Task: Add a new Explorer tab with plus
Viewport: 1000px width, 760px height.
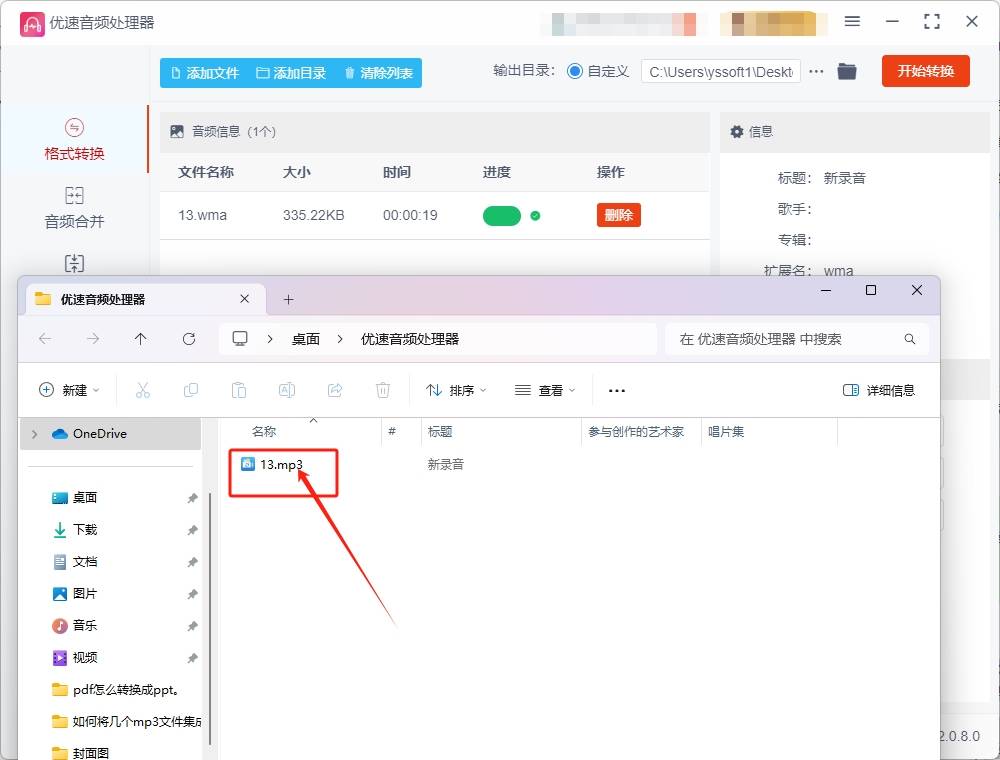Action: [x=288, y=300]
